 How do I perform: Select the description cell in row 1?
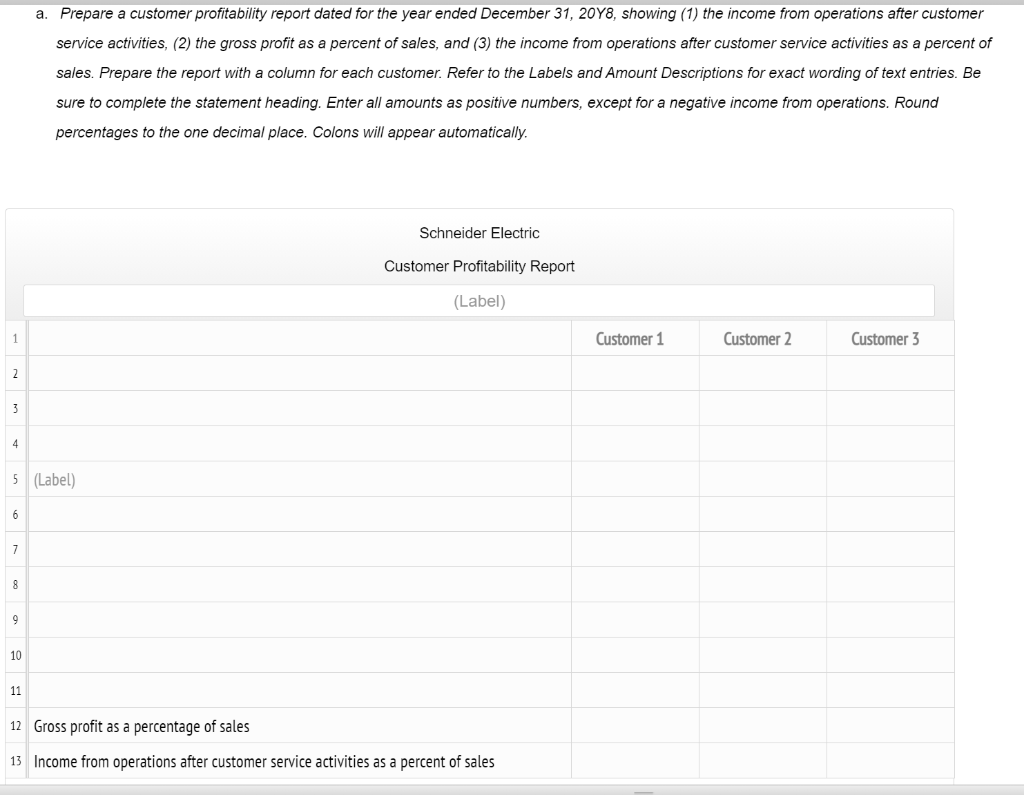click(297, 338)
